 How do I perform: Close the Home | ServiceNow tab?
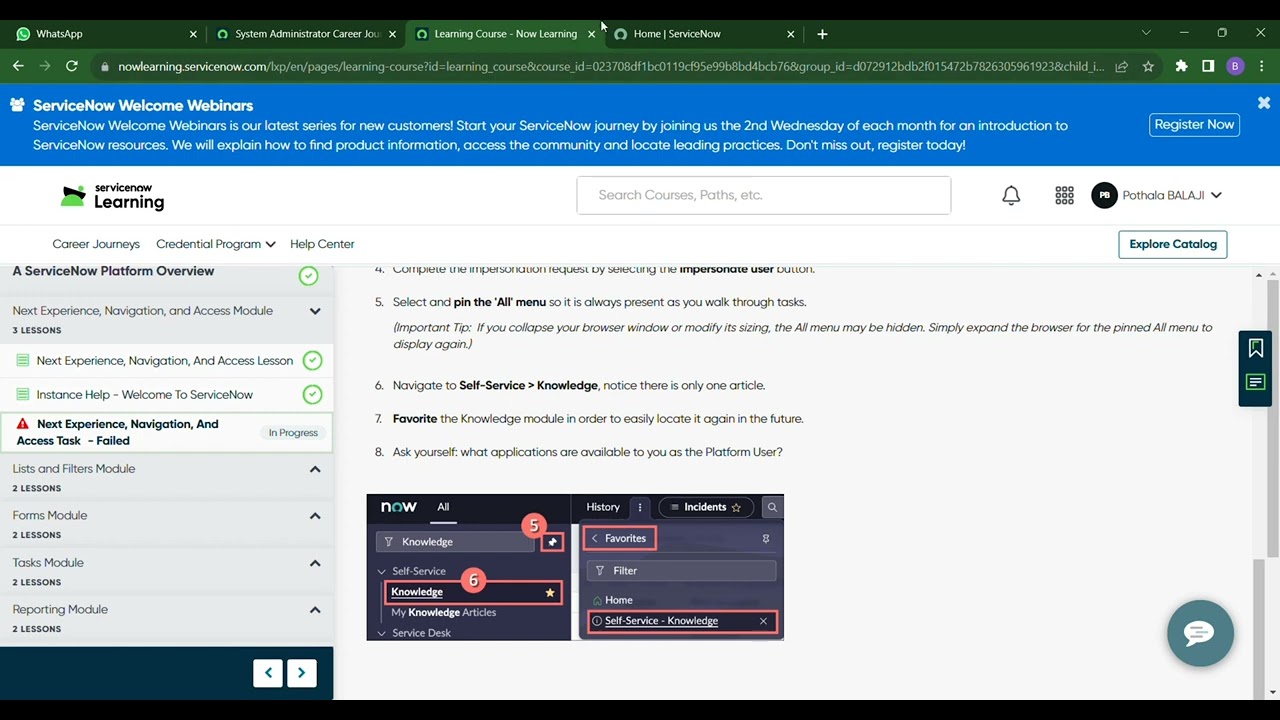(x=791, y=34)
